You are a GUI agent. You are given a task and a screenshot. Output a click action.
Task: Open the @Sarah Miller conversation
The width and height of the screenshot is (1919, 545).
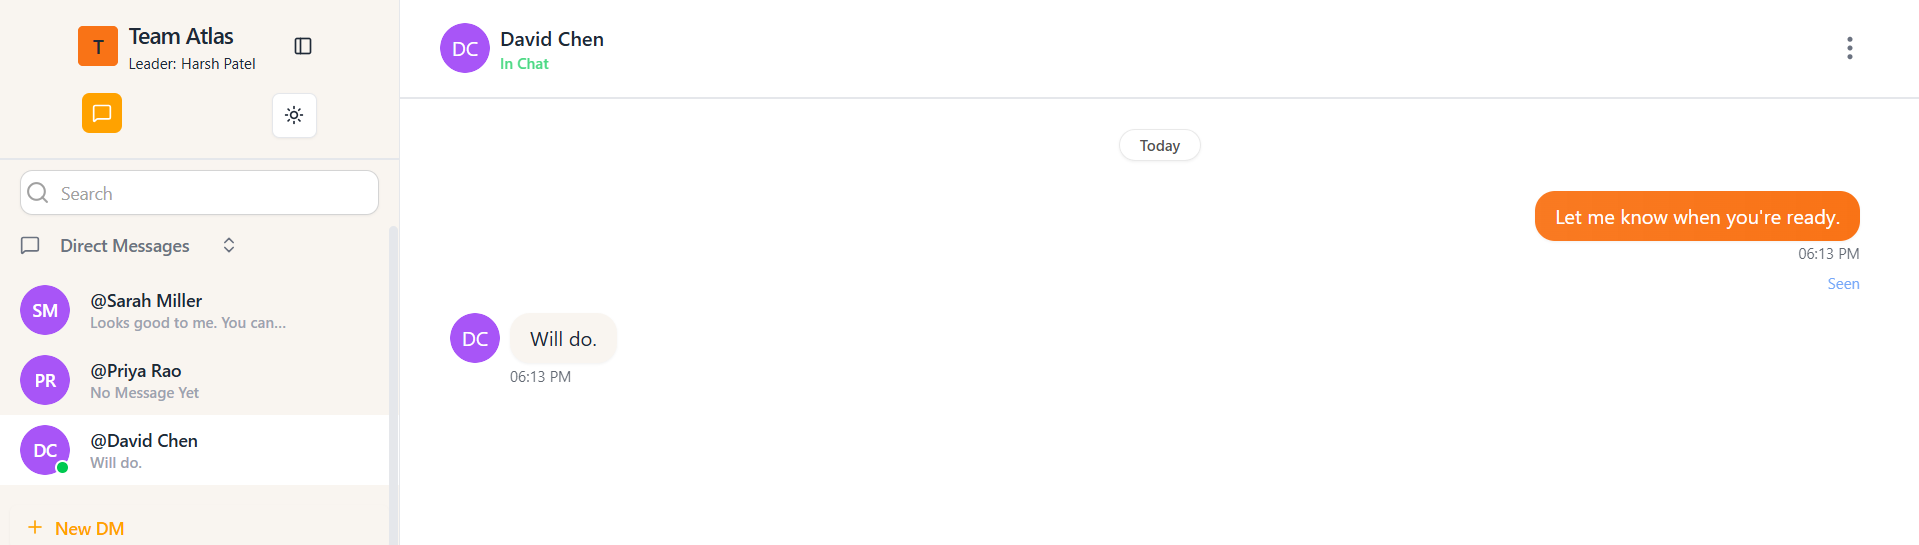(x=188, y=310)
